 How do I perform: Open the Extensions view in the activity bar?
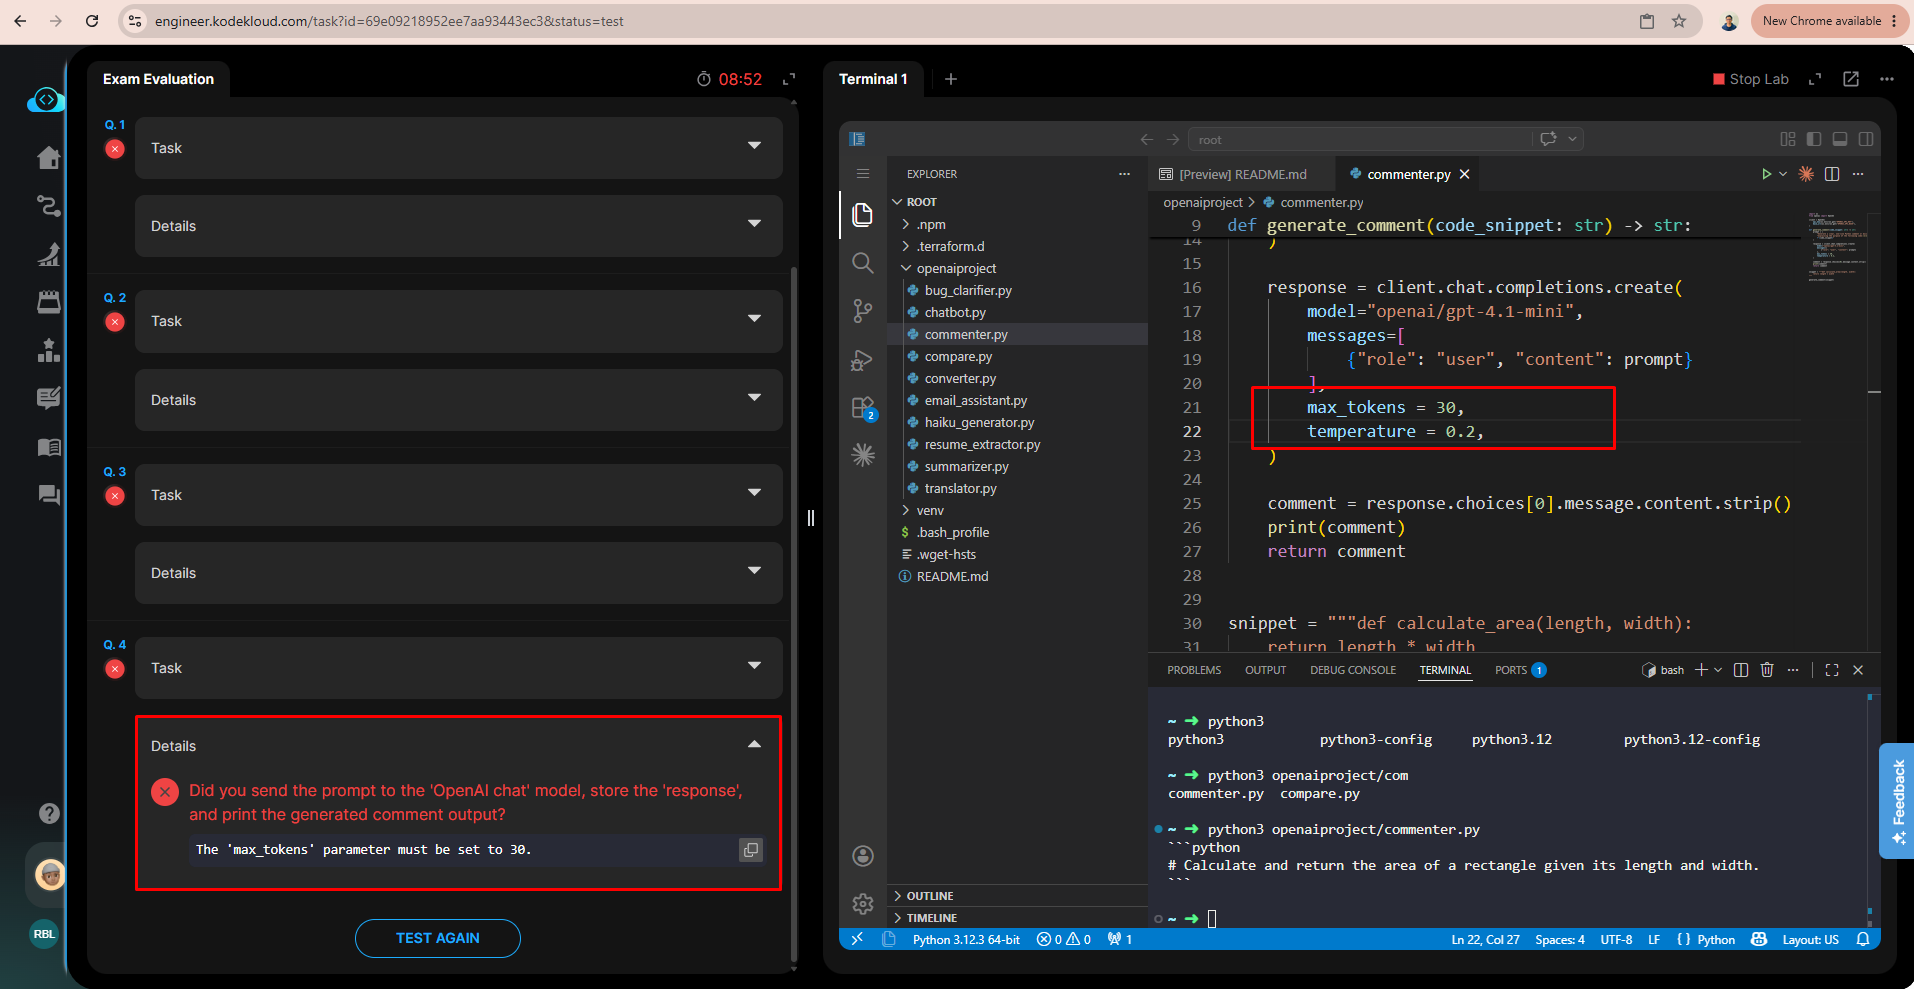point(862,408)
